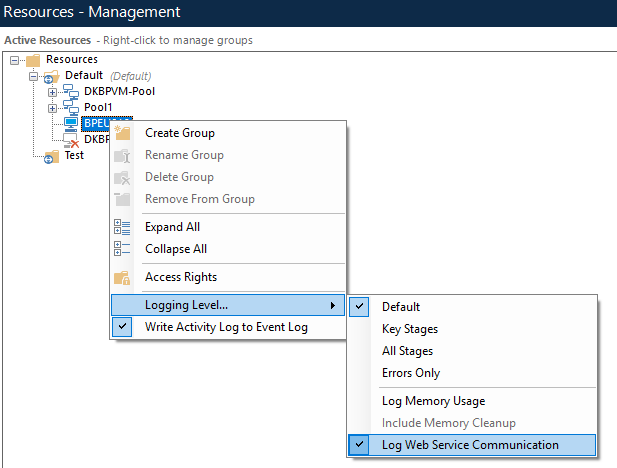
Task: Click the Access Rights padlock folder icon
Action: [122, 277]
